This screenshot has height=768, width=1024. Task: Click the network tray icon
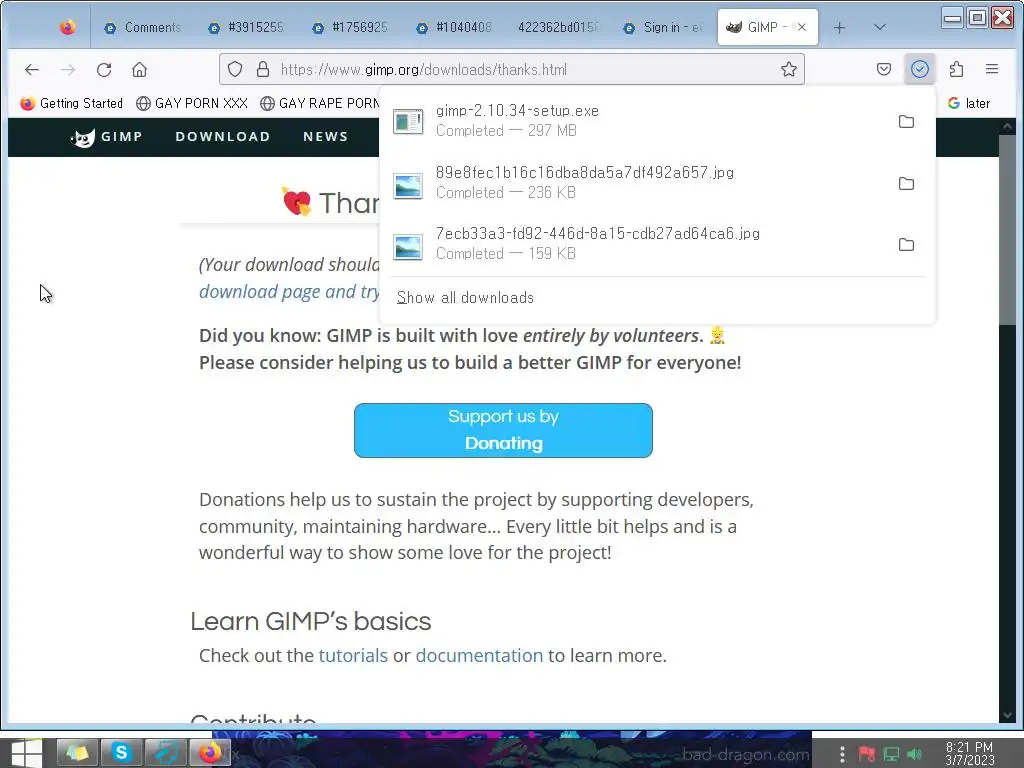pyautogui.click(x=891, y=754)
